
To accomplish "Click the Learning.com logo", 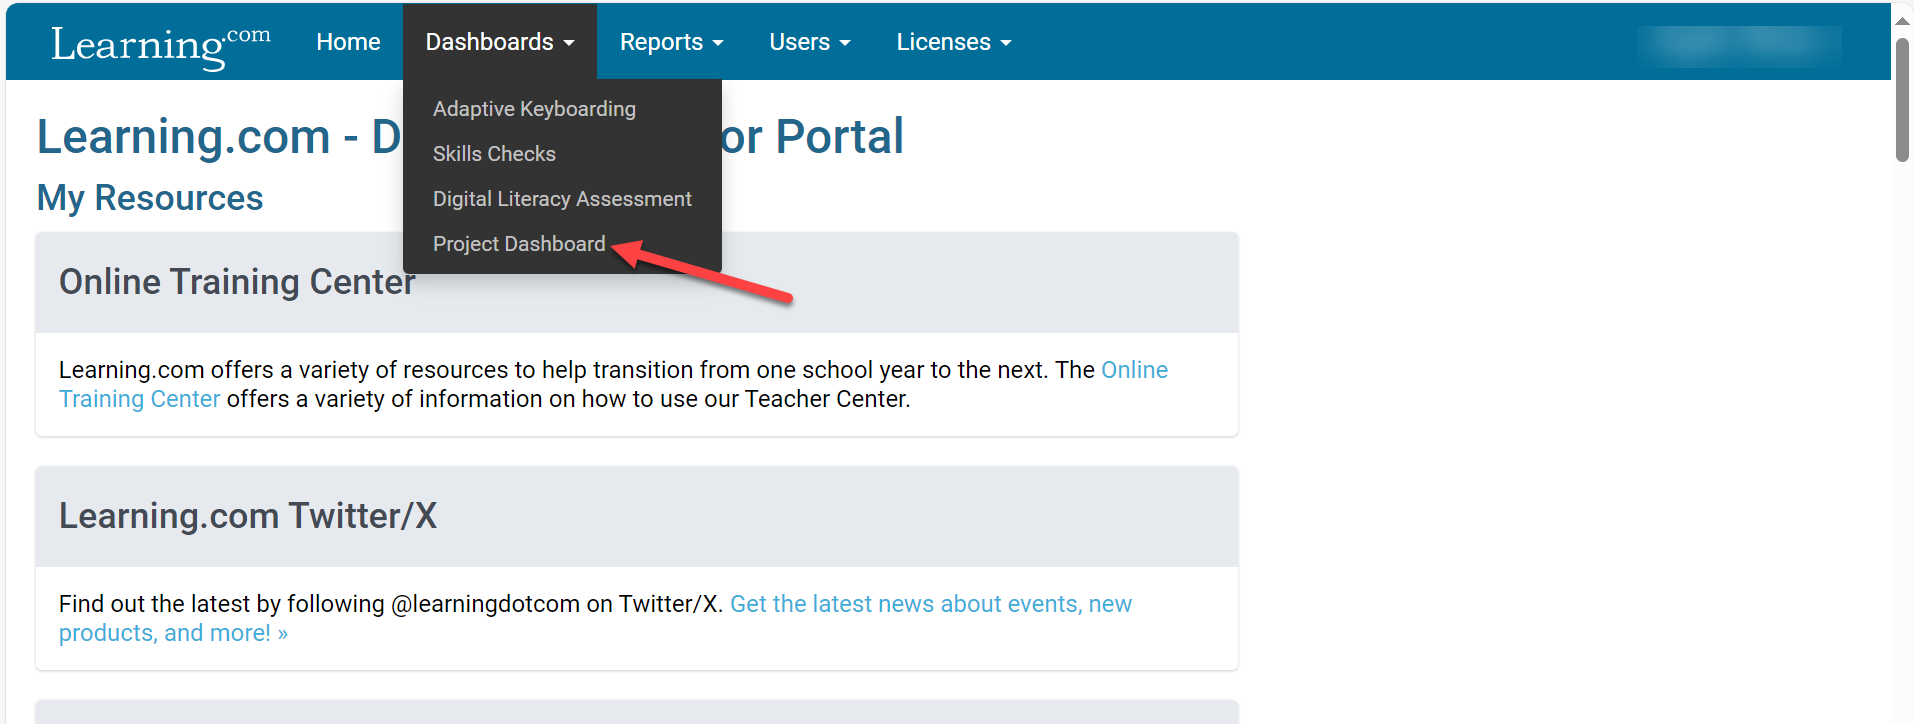I will [x=160, y=44].
